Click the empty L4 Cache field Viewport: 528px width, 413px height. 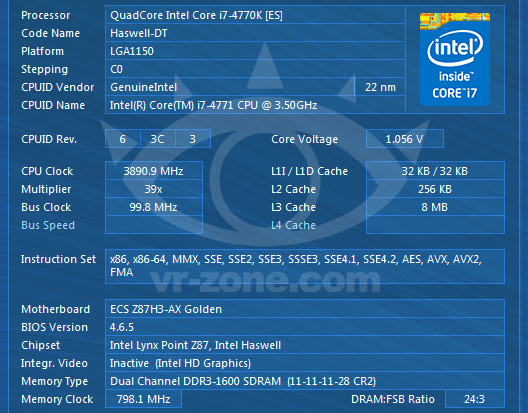[435, 225]
